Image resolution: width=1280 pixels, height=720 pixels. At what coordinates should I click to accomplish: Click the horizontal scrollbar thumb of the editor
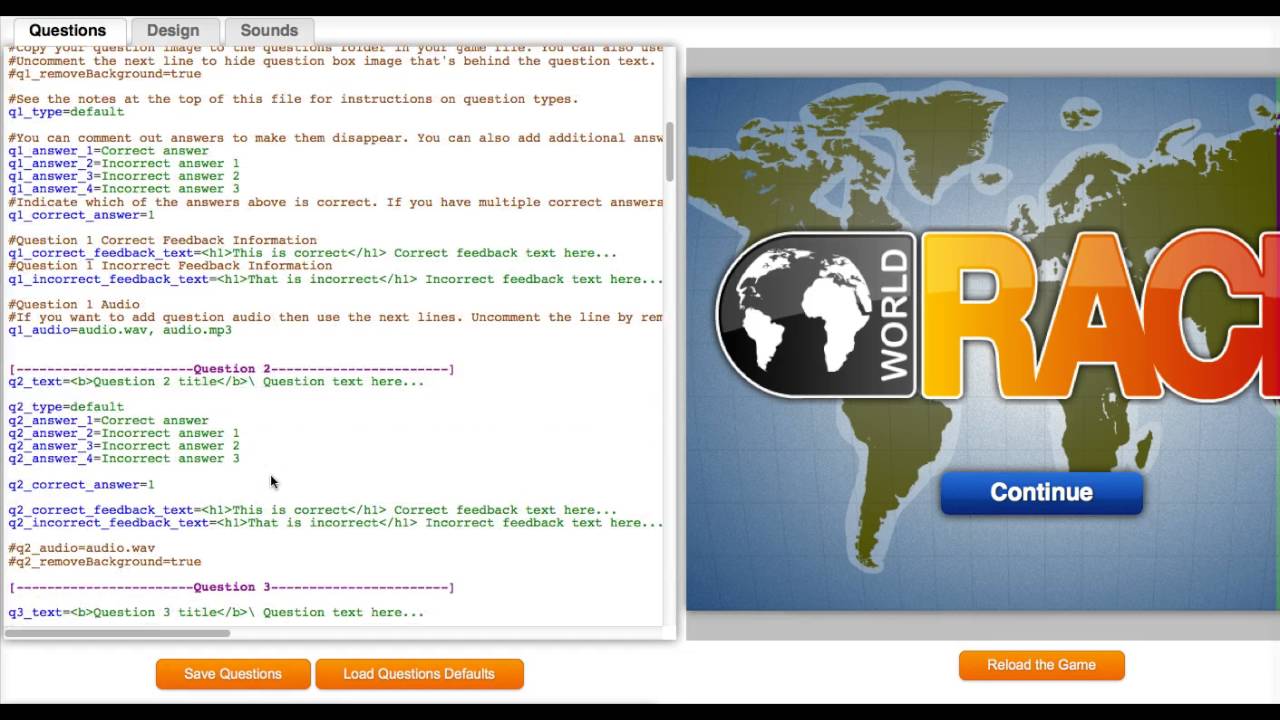tap(118, 632)
